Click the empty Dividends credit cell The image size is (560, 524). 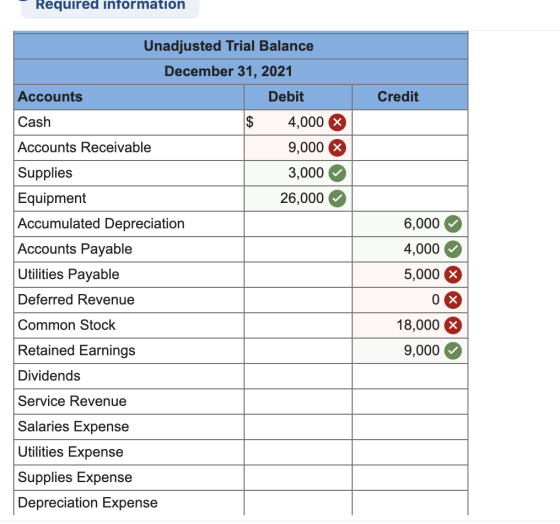pos(410,376)
